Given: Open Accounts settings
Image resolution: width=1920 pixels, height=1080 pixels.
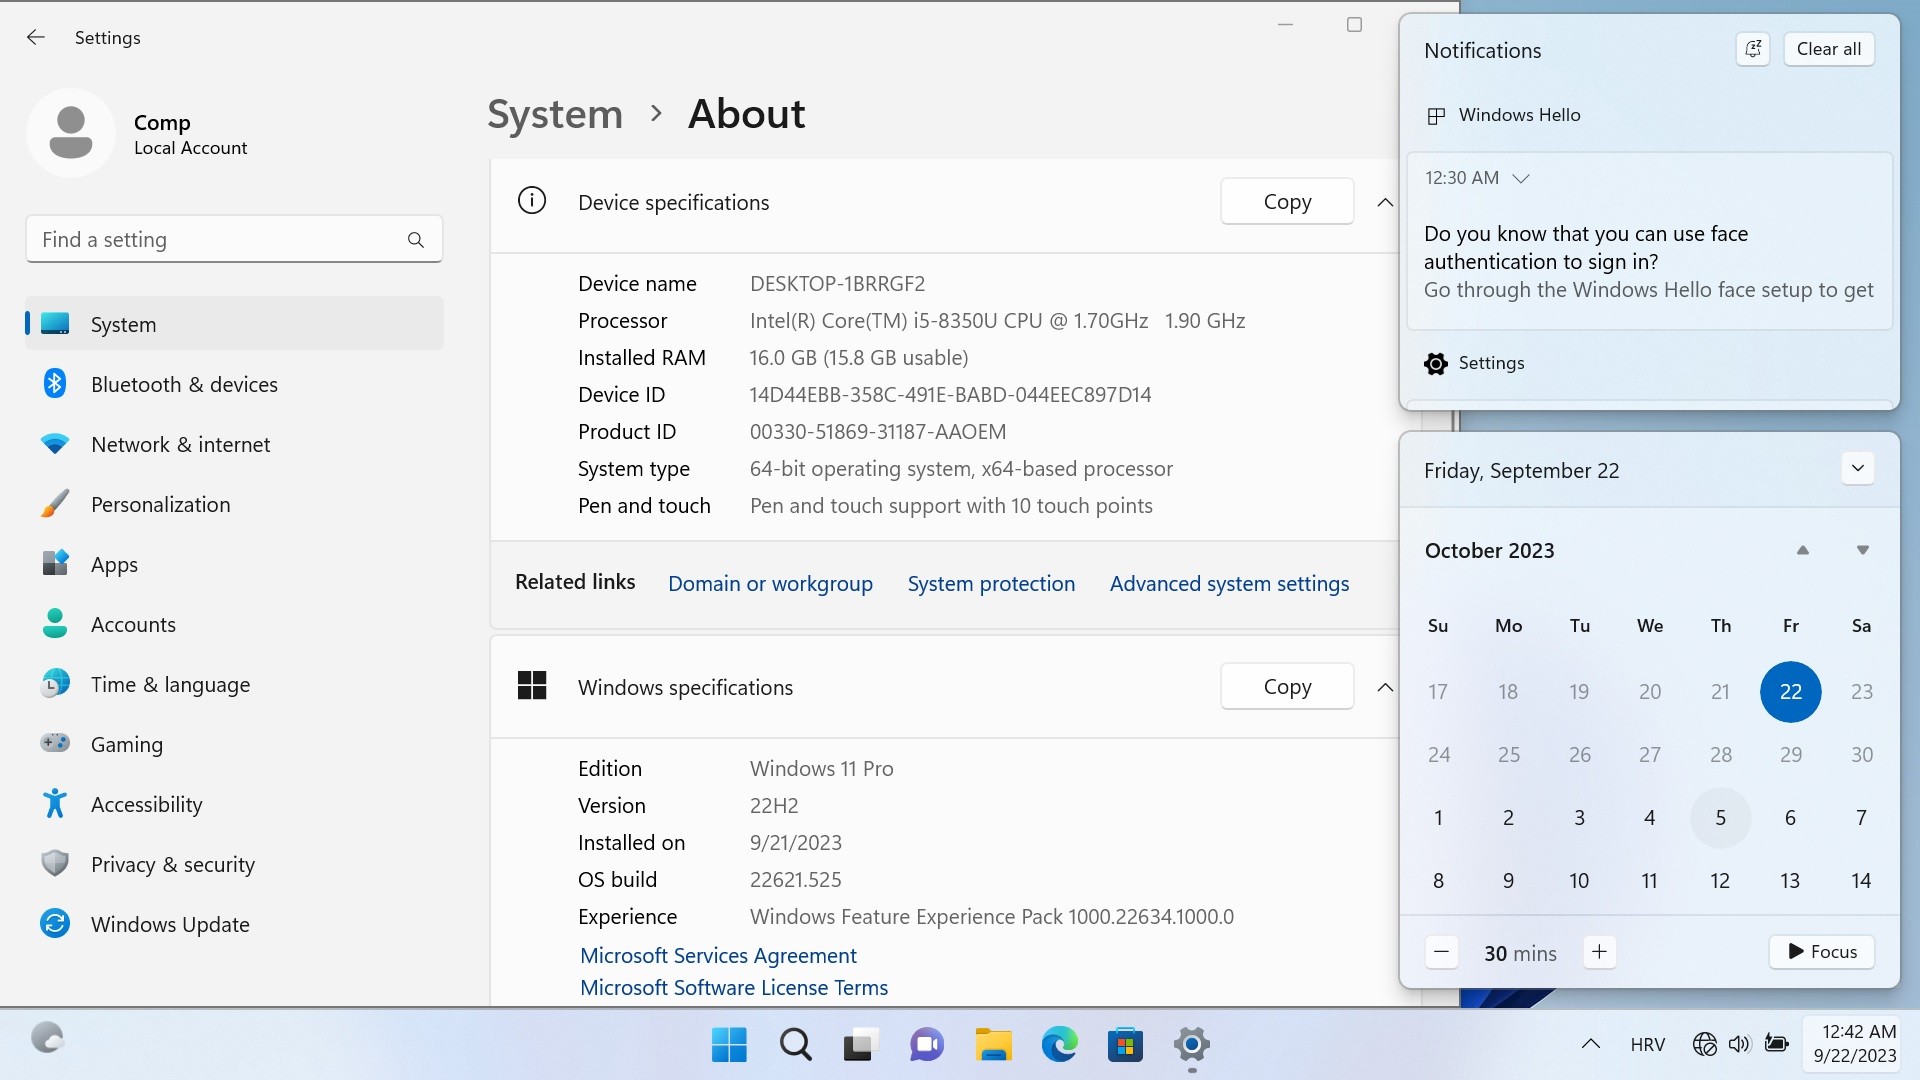Looking at the screenshot, I should click(x=234, y=624).
